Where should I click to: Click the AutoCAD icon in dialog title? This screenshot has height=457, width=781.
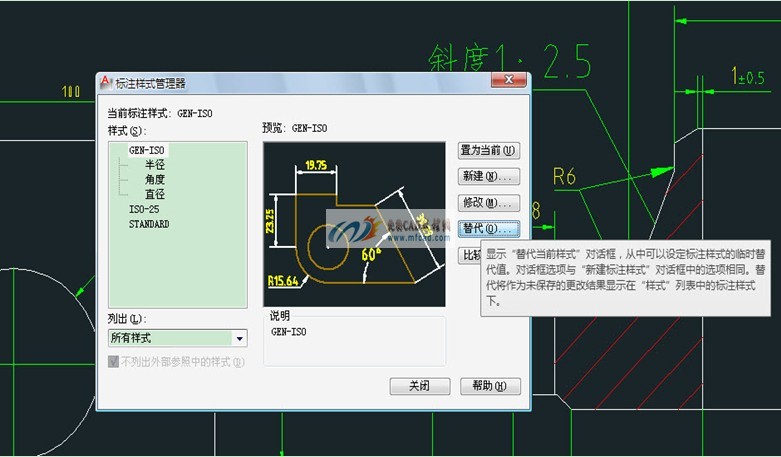point(106,82)
